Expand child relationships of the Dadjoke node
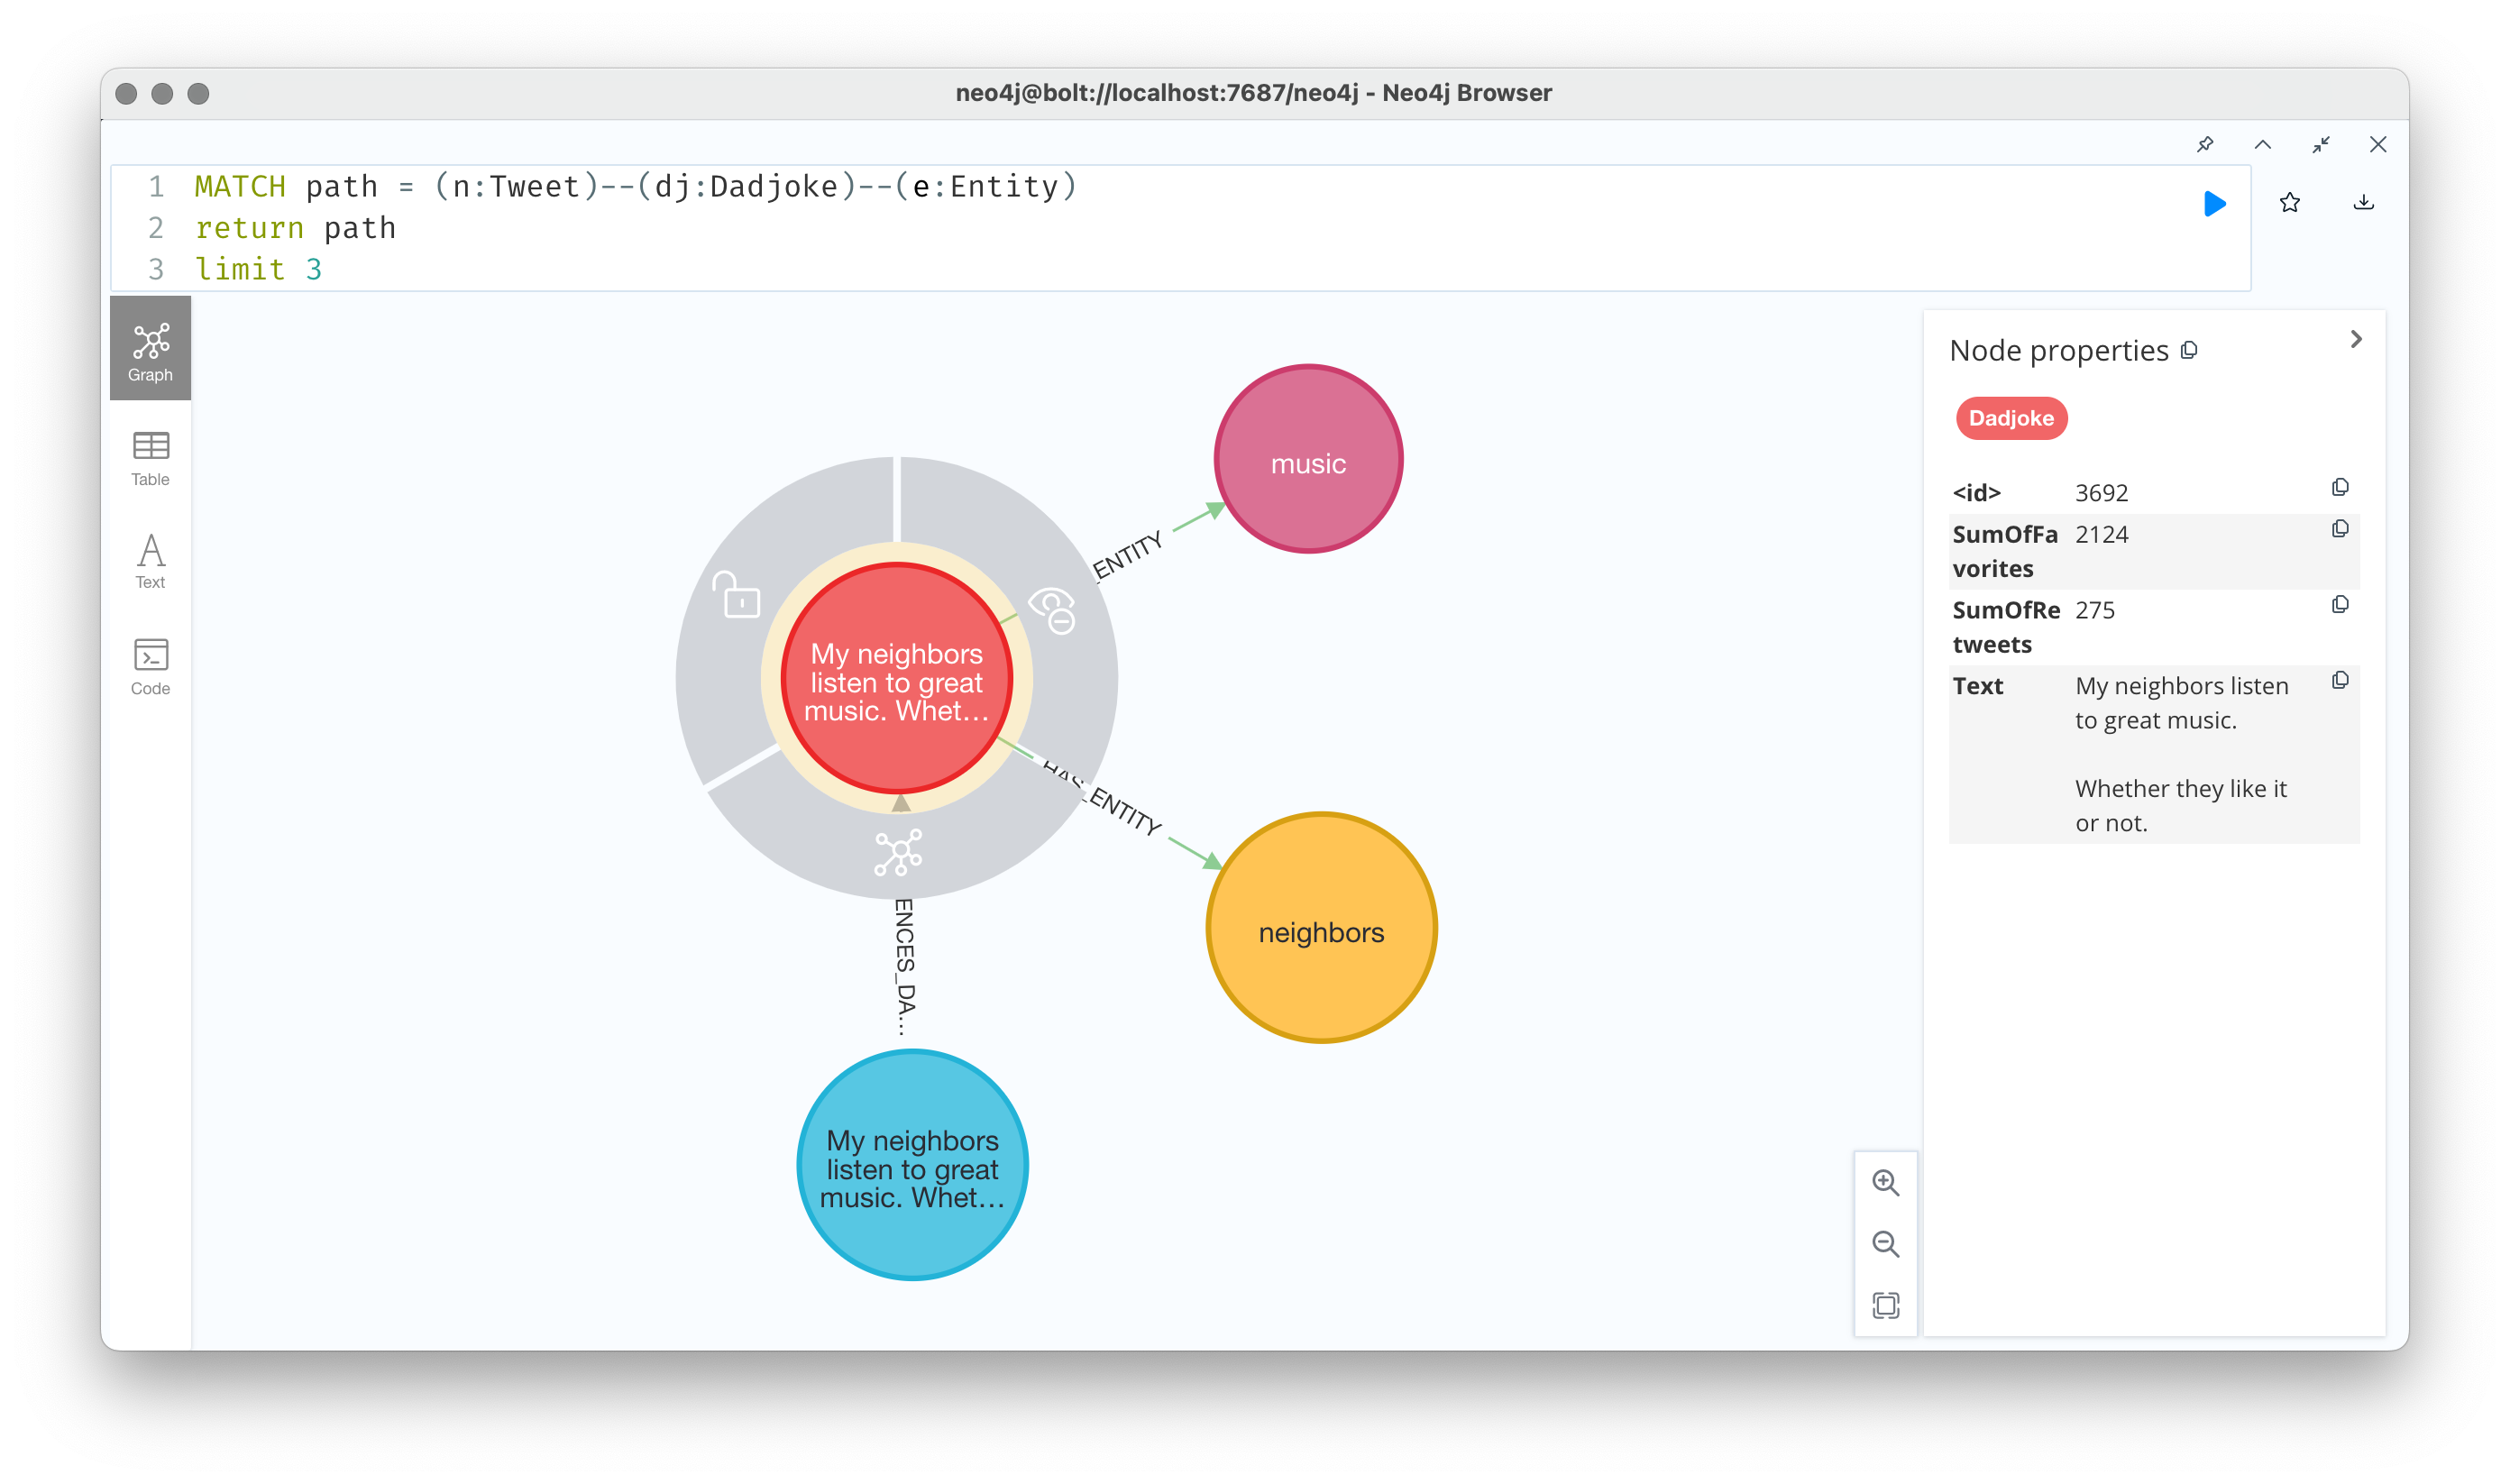This screenshot has width=2510, height=1484. pos(898,853)
